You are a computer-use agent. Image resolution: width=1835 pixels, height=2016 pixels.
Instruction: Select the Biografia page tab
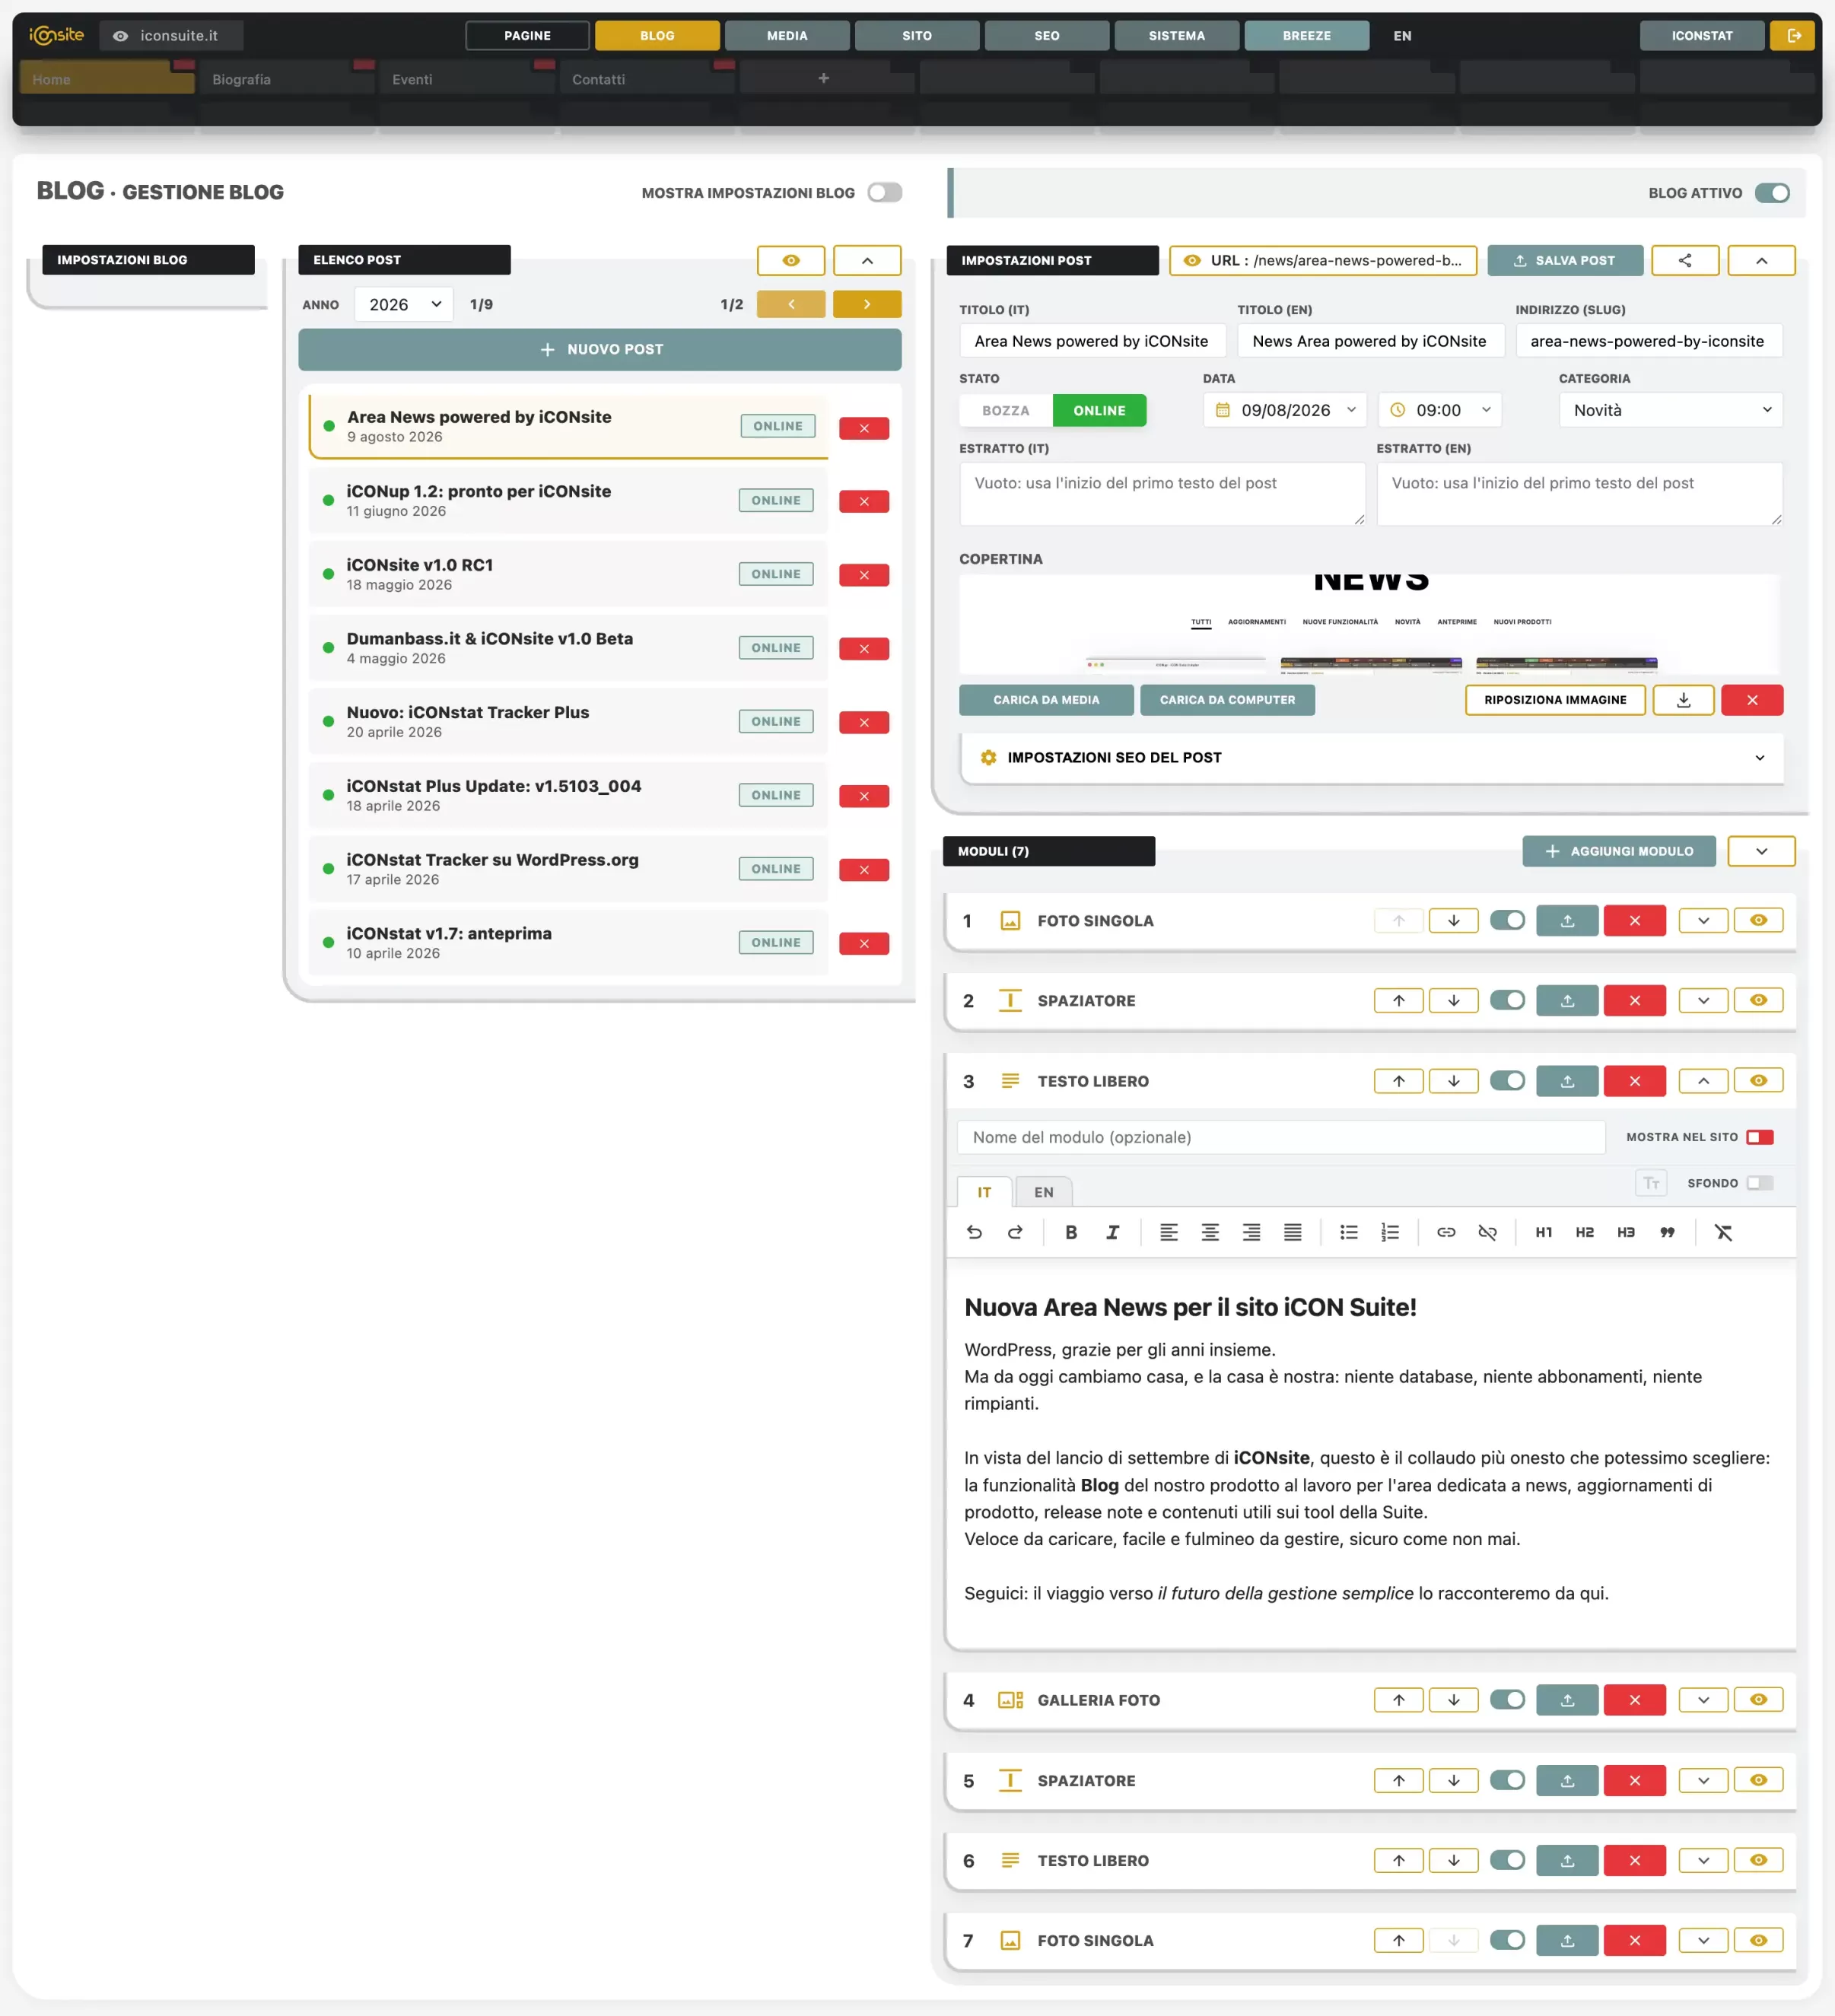coord(285,79)
